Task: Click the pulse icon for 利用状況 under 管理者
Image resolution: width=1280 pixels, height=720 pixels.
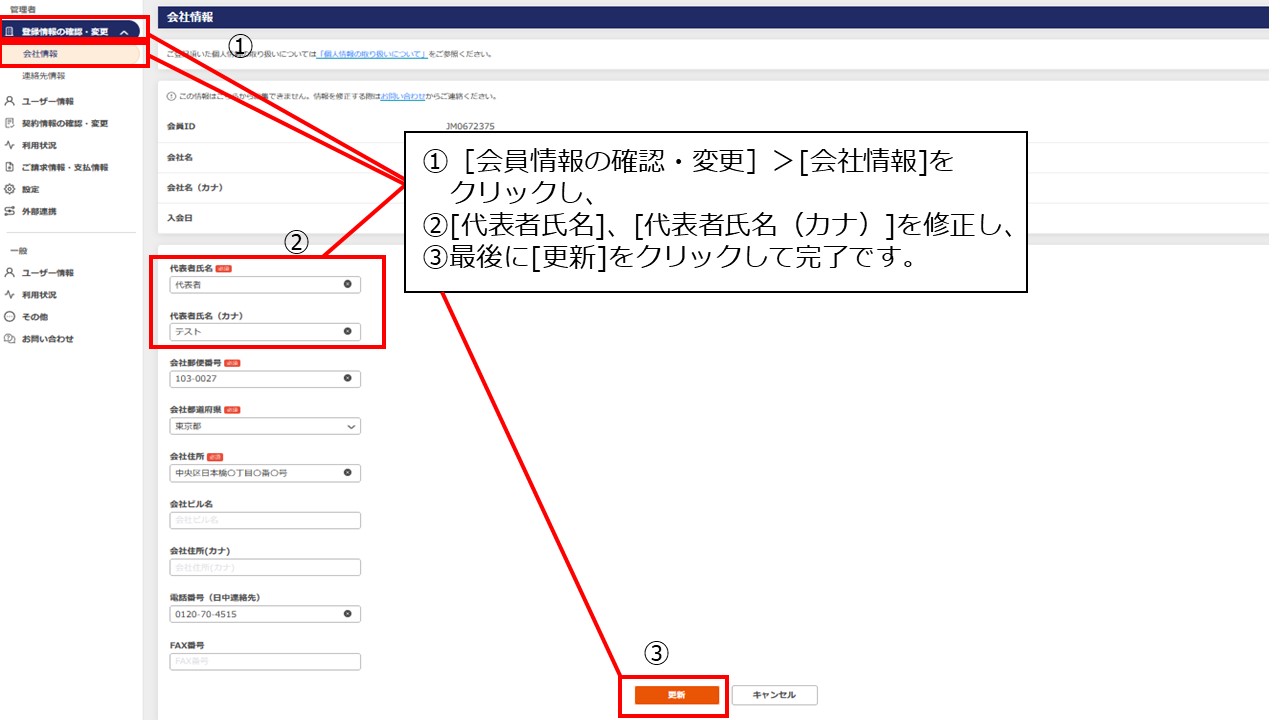Action: [x=9, y=145]
